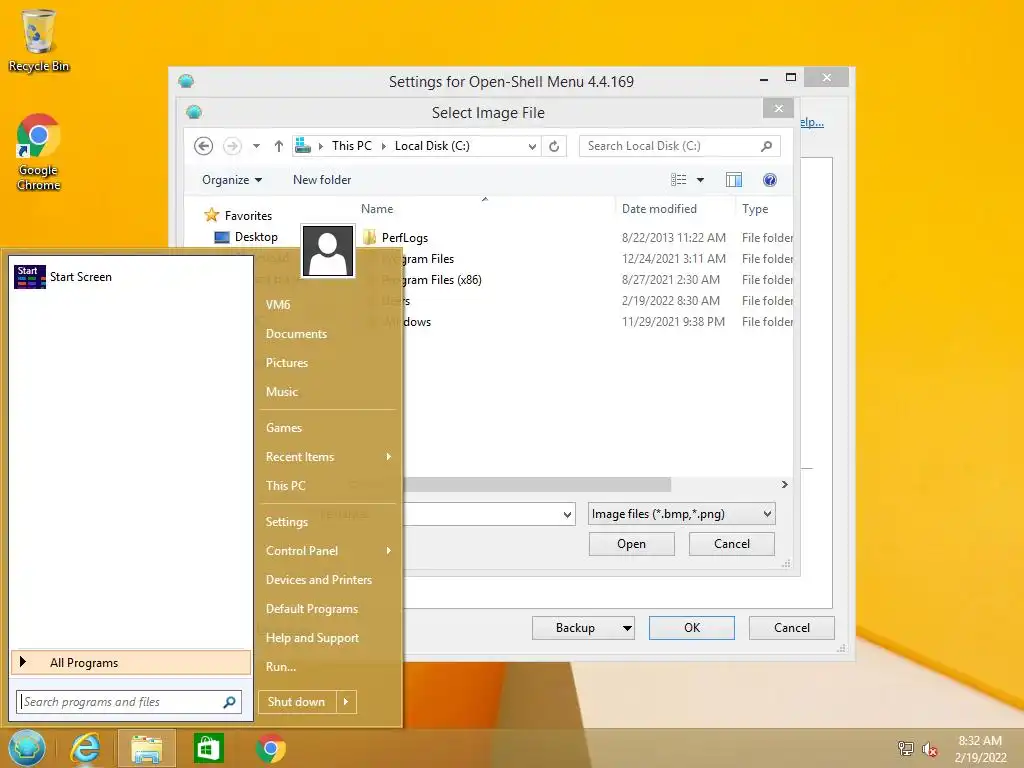Click the user account picture
Image resolution: width=1024 pixels, height=768 pixels.
pos(328,251)
